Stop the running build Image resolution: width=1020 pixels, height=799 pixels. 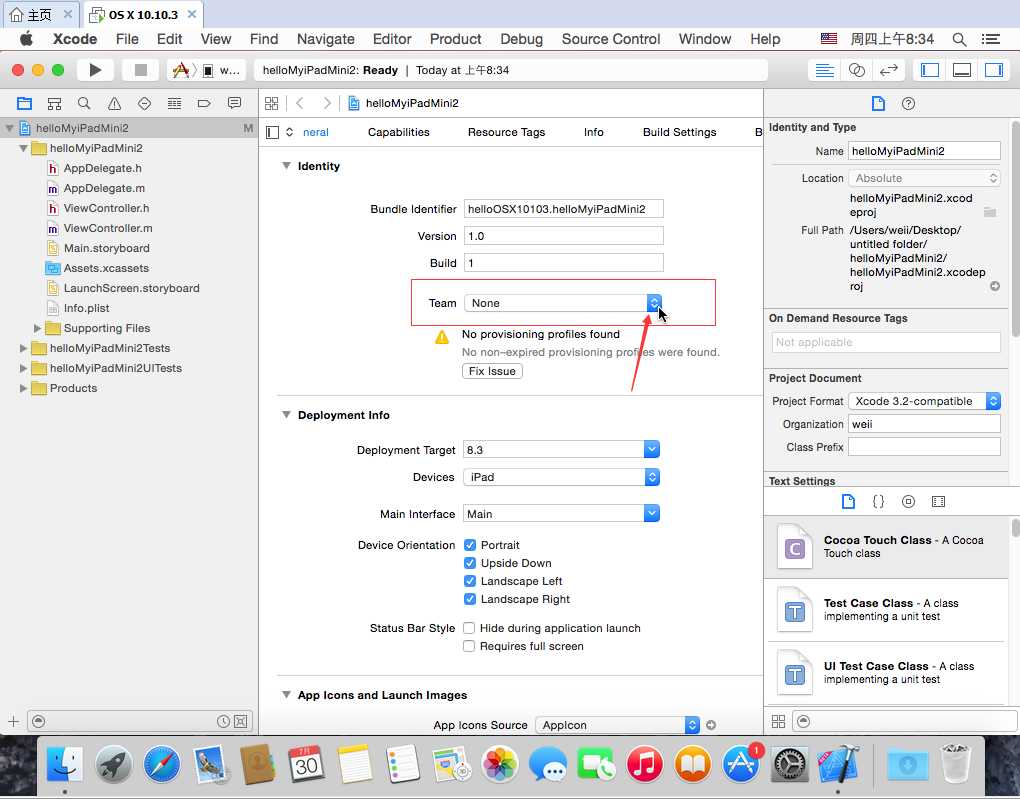tap(141, 70)
